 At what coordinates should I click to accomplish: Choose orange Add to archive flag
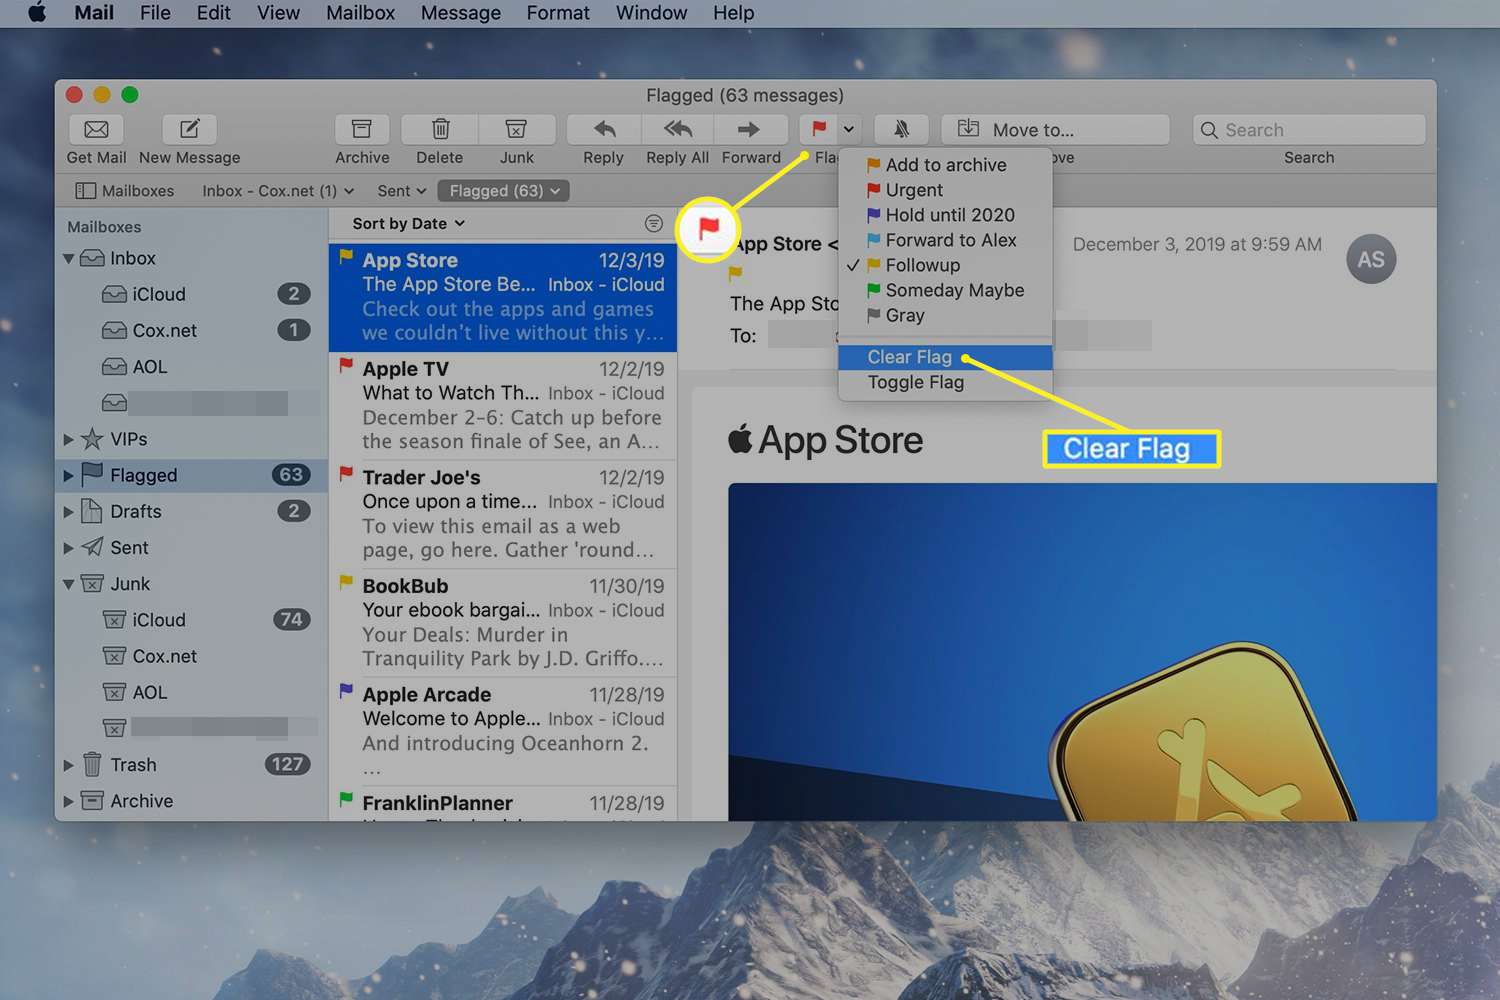coord(945,165)
